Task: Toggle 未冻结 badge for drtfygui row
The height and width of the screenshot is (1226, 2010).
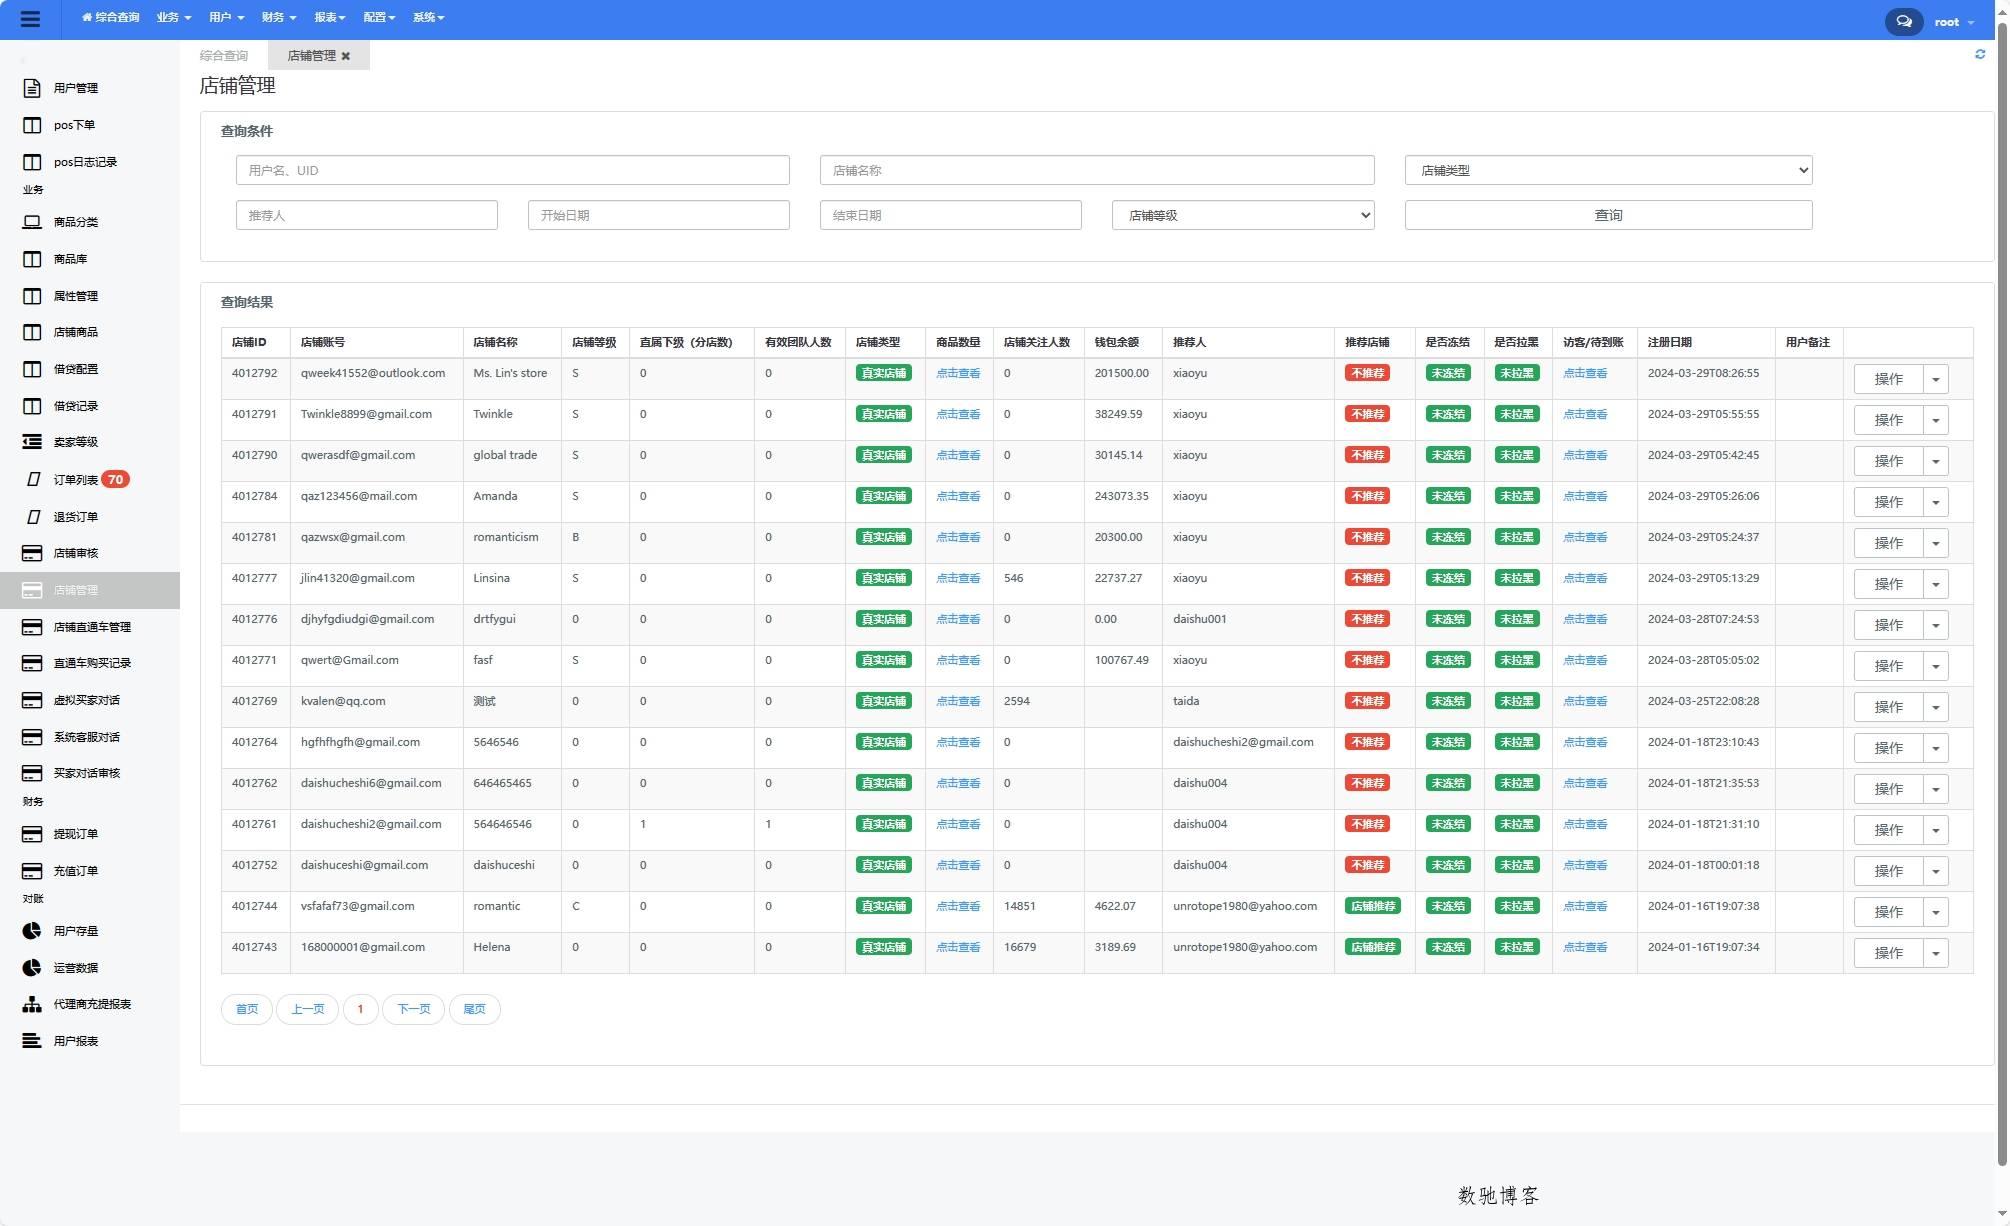Action: [1448, 619]
